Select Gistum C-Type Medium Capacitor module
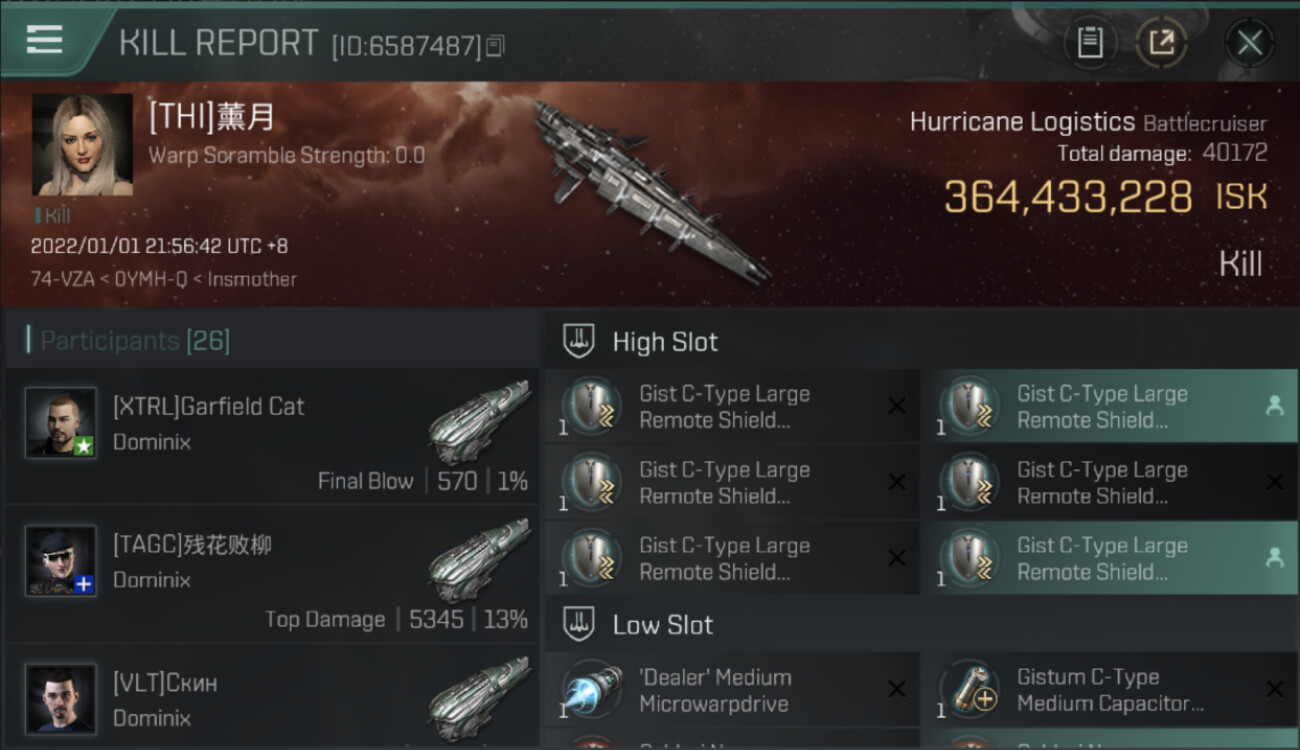 pos(1109,690)
